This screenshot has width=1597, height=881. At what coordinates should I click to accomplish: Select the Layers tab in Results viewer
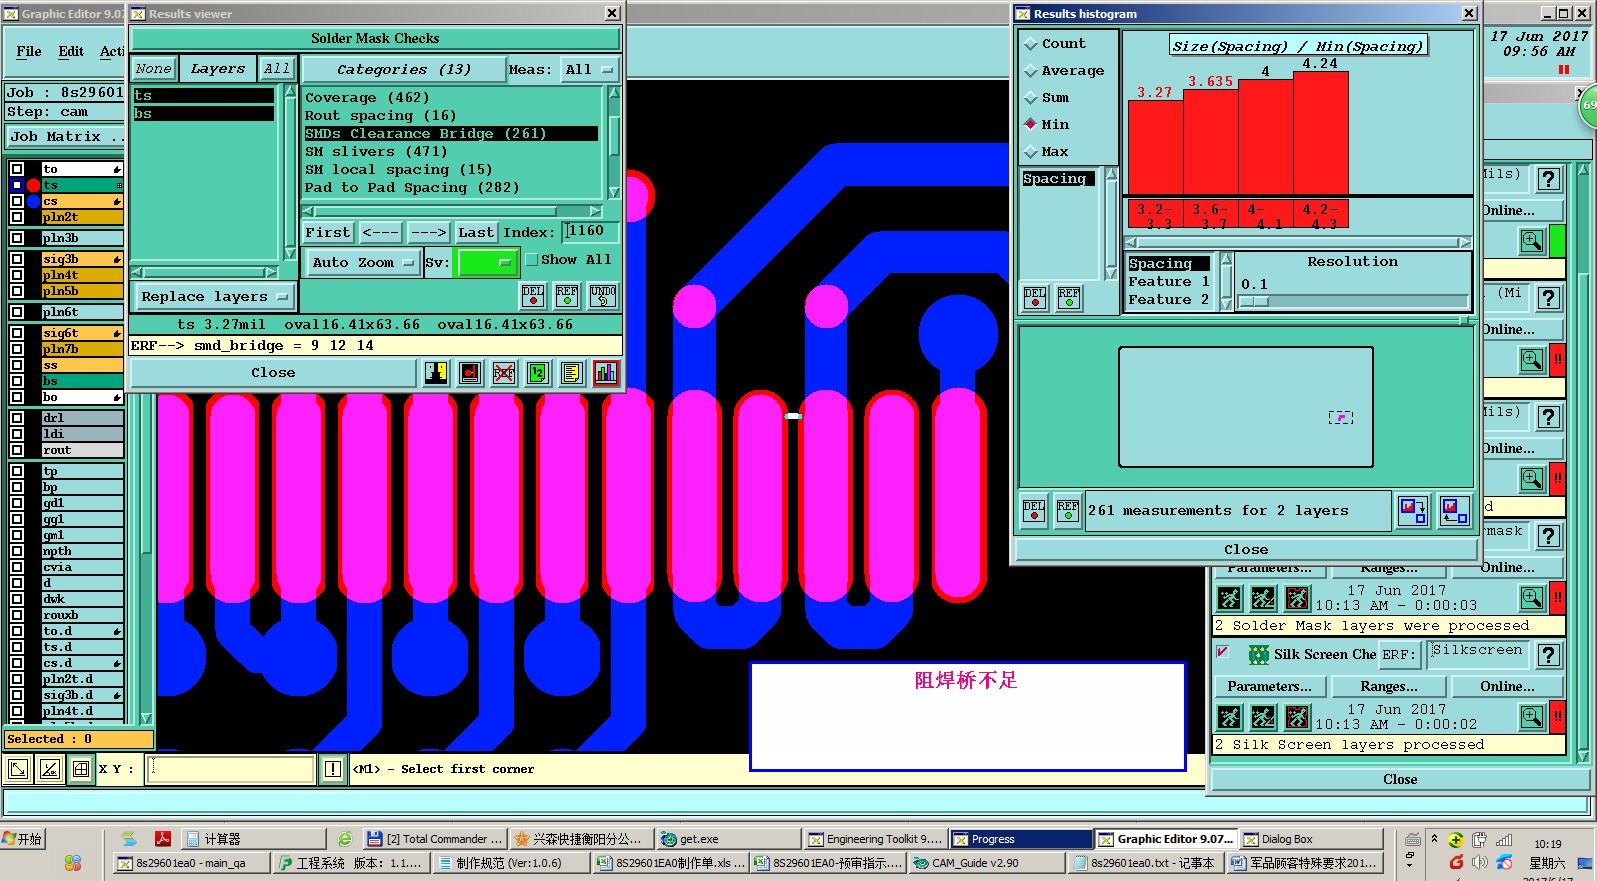click(x=217, y=69)
